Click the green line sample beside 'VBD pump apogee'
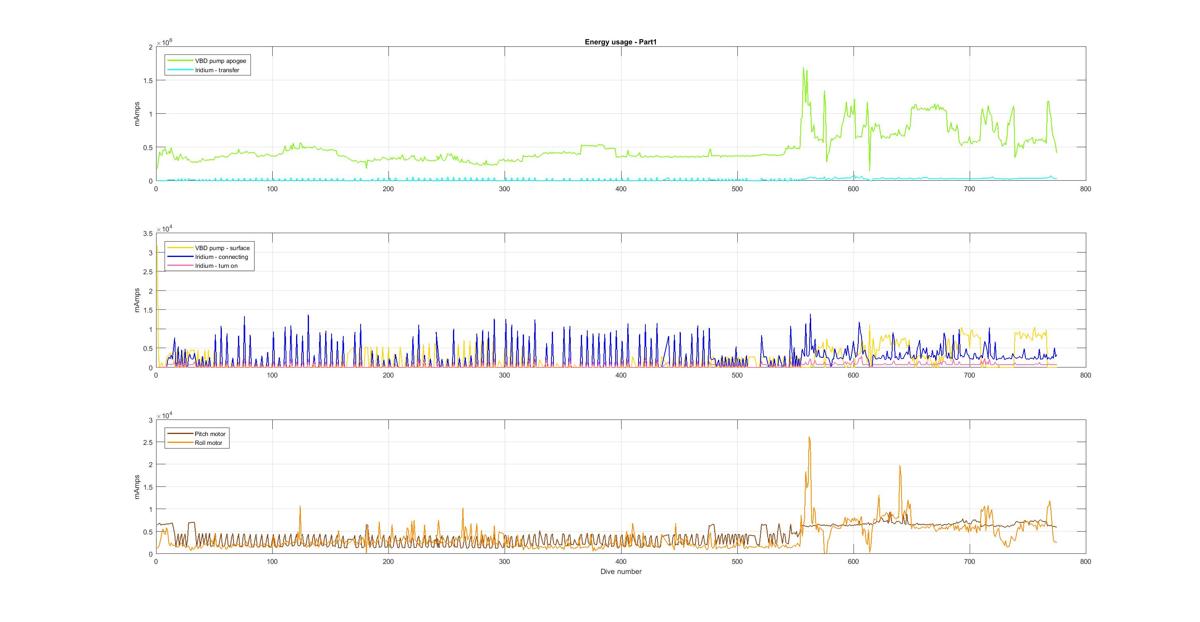 pyautogui.click(x=180, y=61)
